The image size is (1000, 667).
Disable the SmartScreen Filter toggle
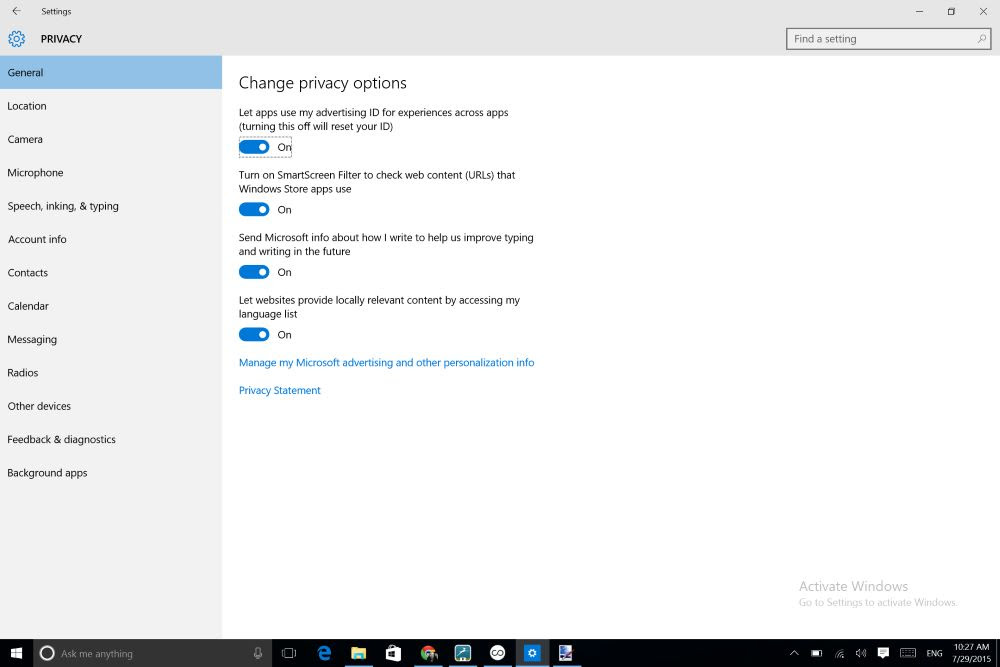(x=254, y=210)
